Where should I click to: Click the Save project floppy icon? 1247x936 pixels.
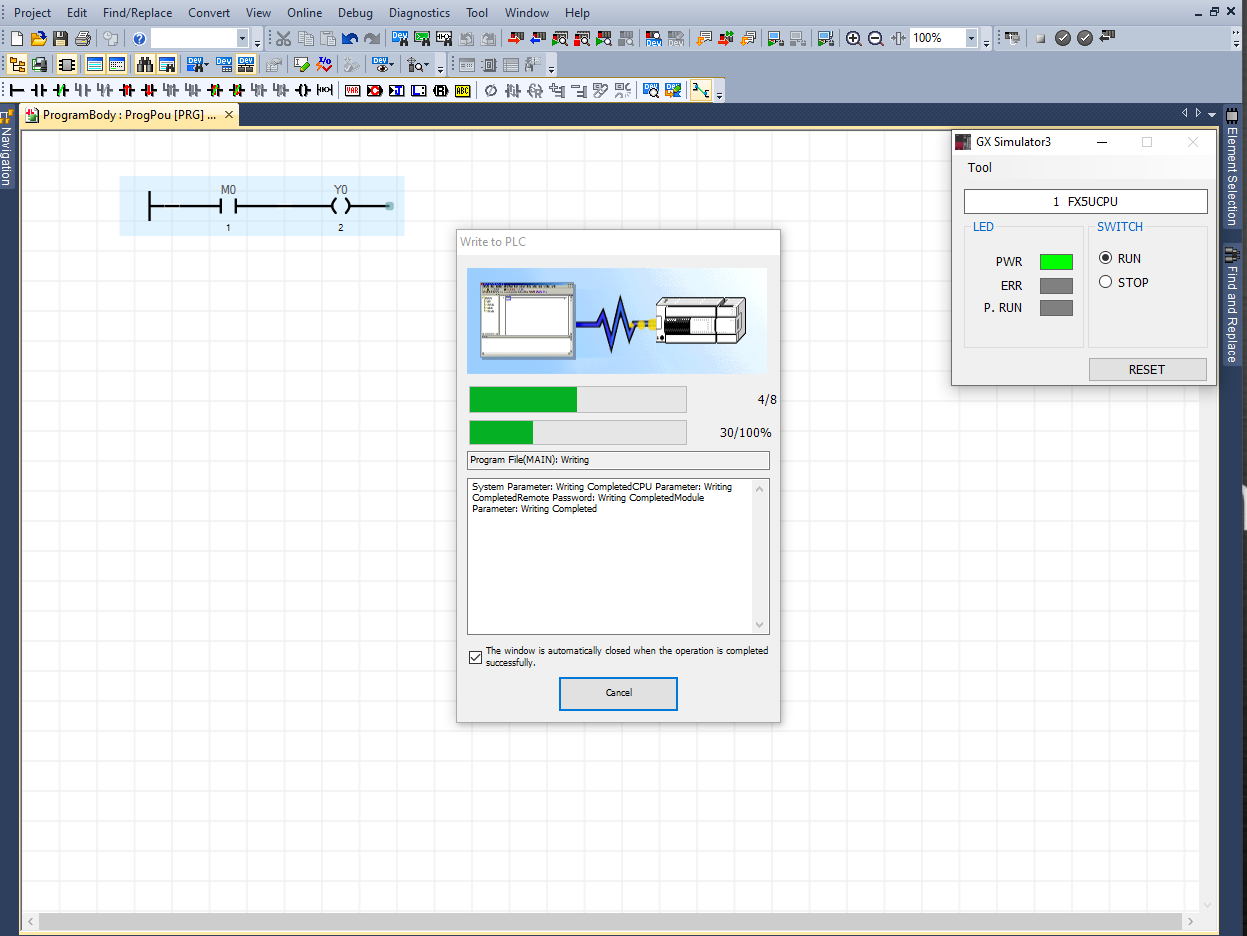[60, 39]
